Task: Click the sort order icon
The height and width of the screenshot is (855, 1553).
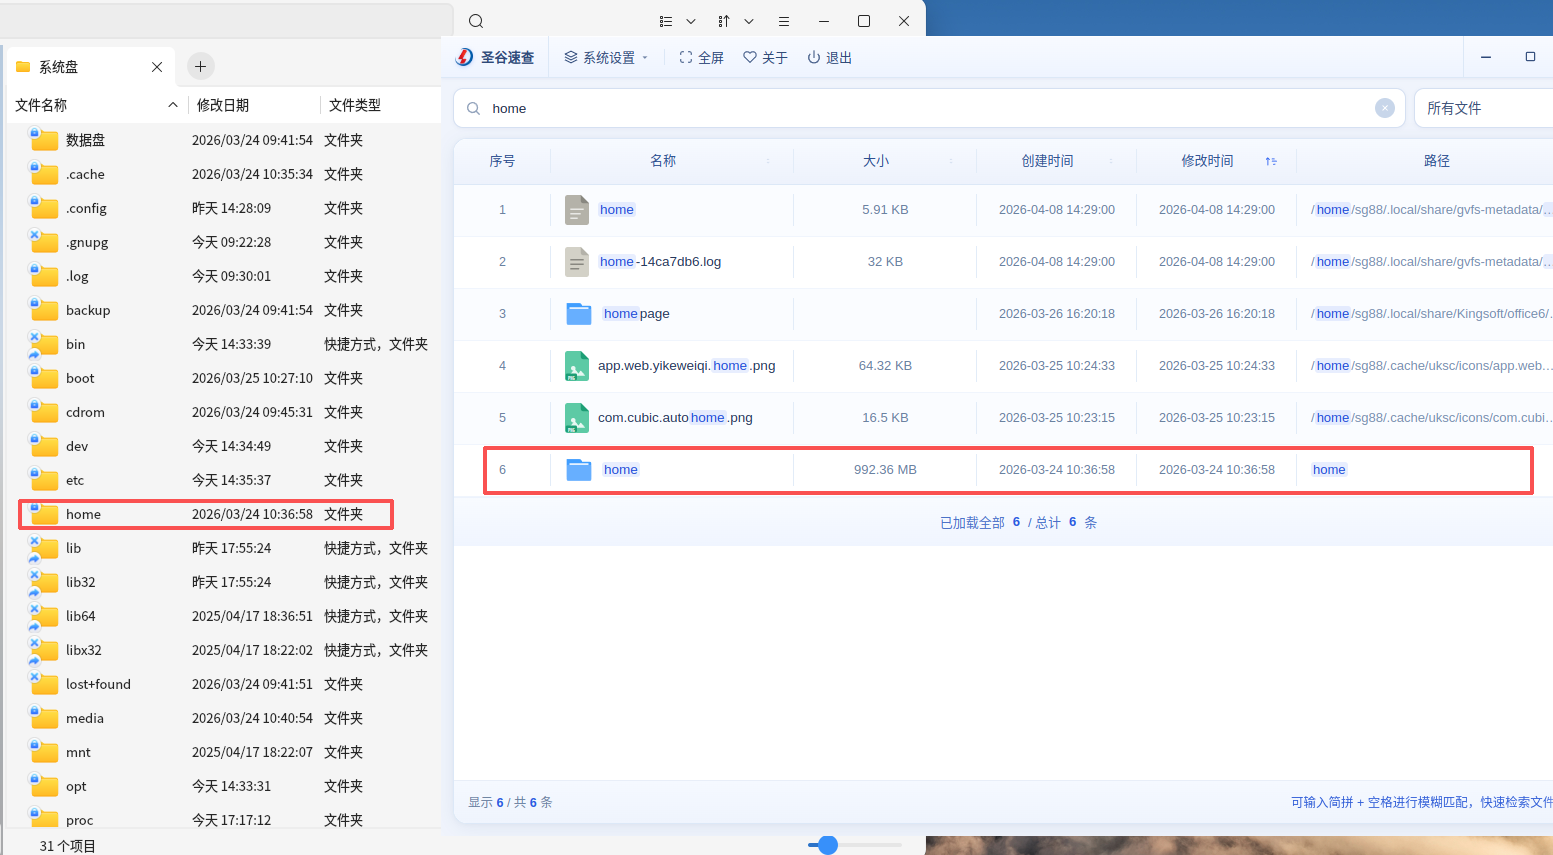Action: pyautogui.click(x=724, y=21)
